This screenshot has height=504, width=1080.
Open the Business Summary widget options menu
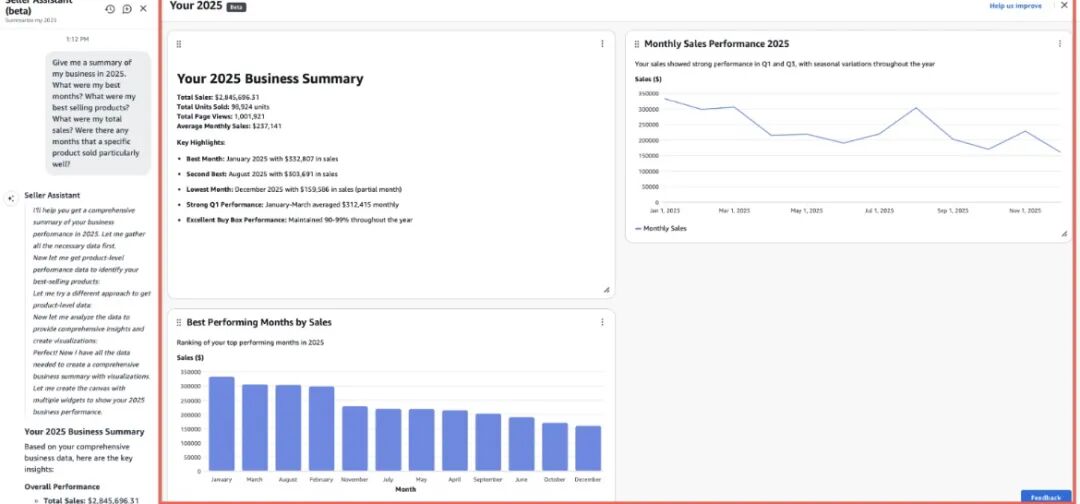pyautogui.click(x=602, y=44)
